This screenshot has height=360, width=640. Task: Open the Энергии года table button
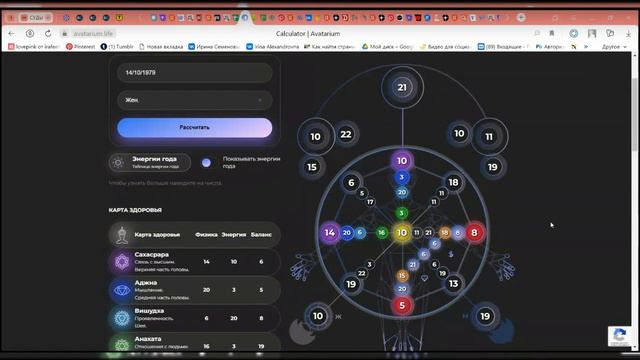(x=150, y=162)
